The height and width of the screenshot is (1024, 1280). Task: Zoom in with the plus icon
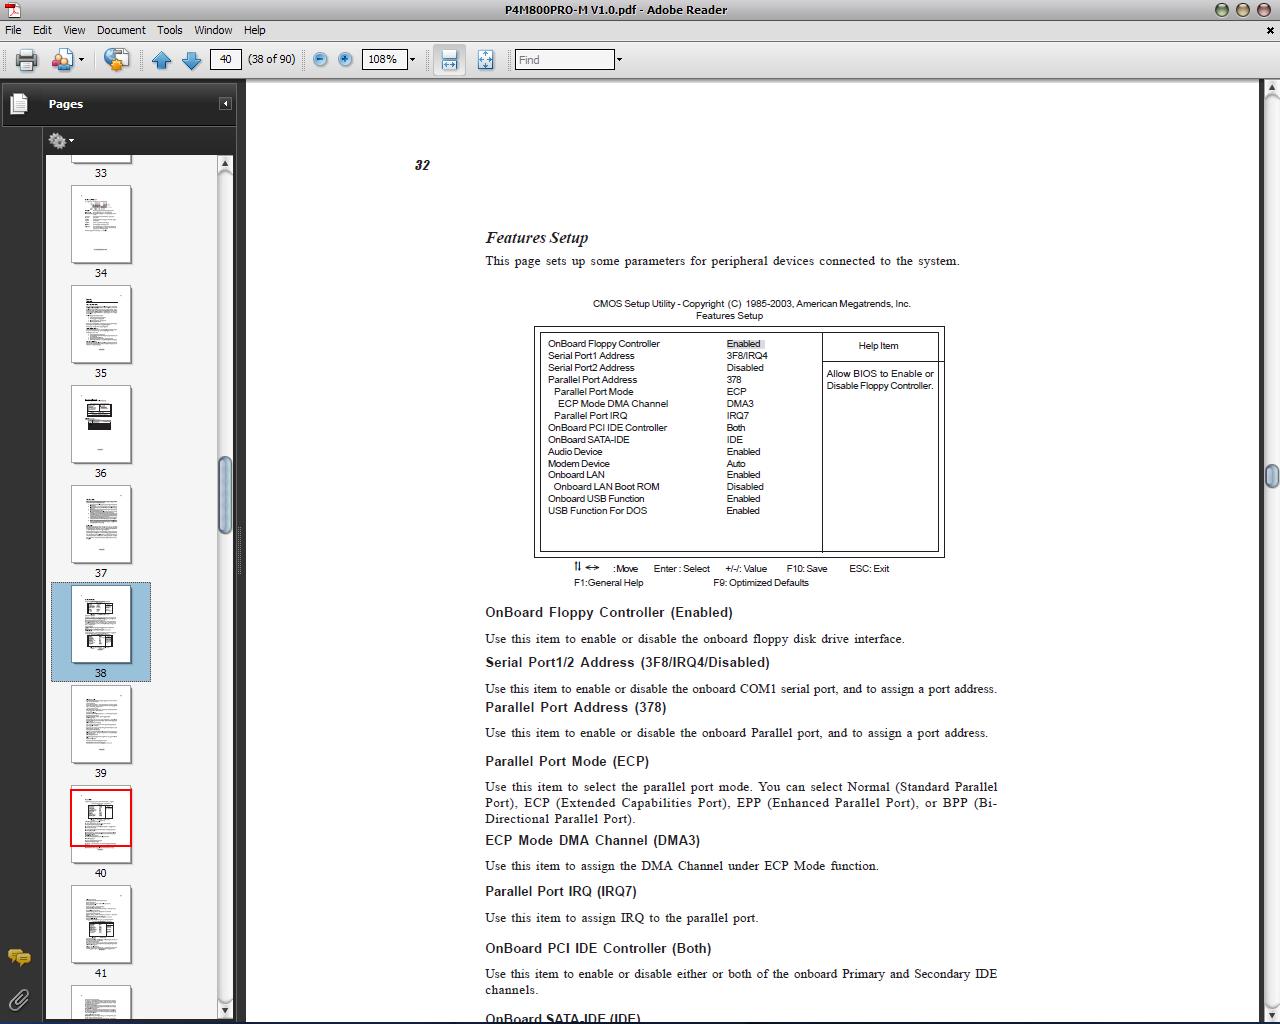pos(345,60)
